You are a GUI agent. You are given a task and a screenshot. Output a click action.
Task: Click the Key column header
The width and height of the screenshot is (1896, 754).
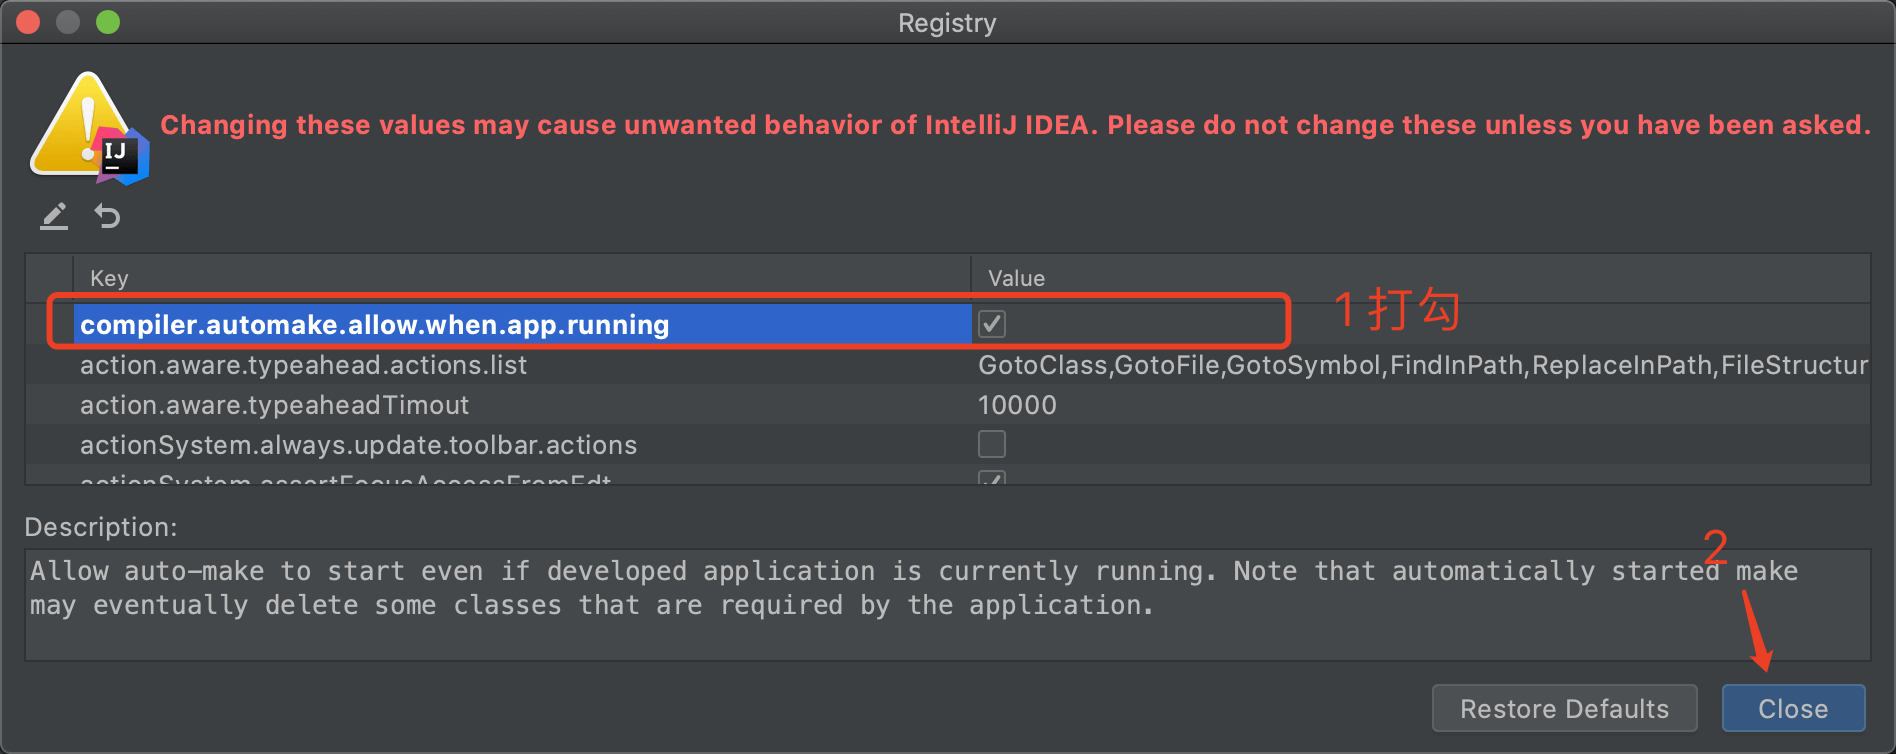tap(522, 278)
